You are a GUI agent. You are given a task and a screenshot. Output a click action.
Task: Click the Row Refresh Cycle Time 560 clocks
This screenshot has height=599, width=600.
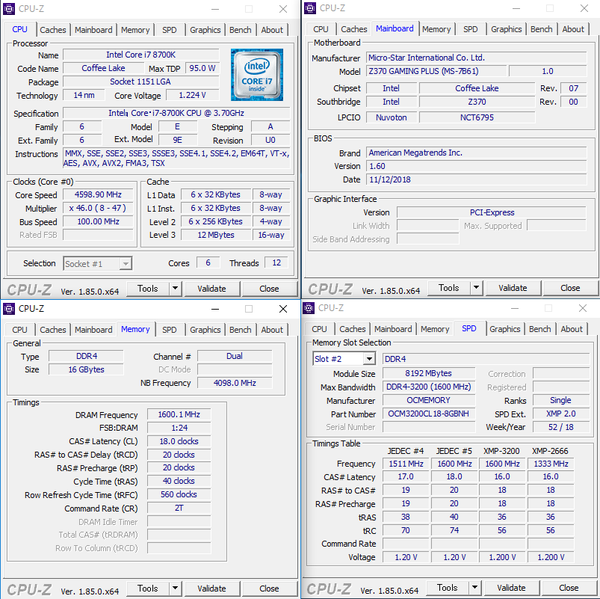179,495
